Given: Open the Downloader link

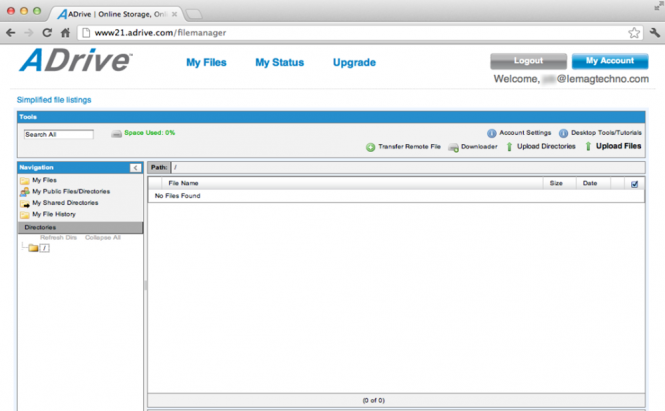Looking at the screenshot, I should pyautogui.click(x=479, y=147).
